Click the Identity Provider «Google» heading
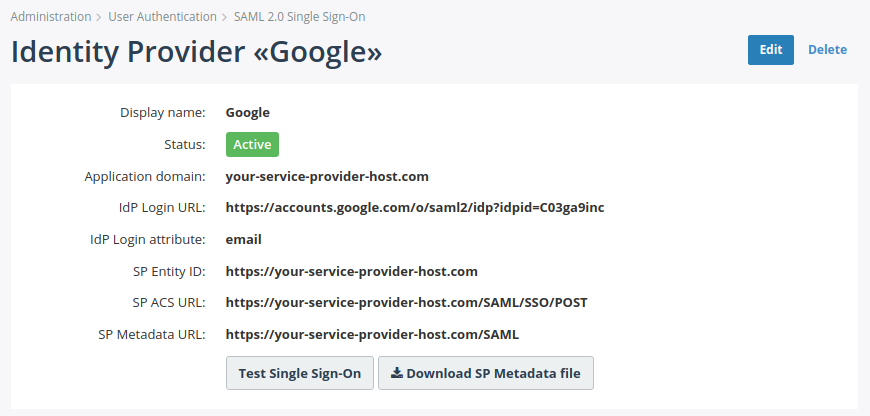 coord(197,52)
